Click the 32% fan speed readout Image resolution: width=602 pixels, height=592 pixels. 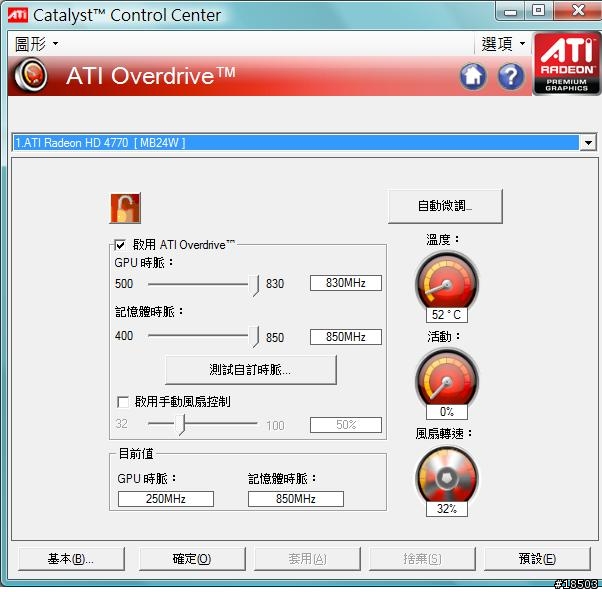coord(447,509)
